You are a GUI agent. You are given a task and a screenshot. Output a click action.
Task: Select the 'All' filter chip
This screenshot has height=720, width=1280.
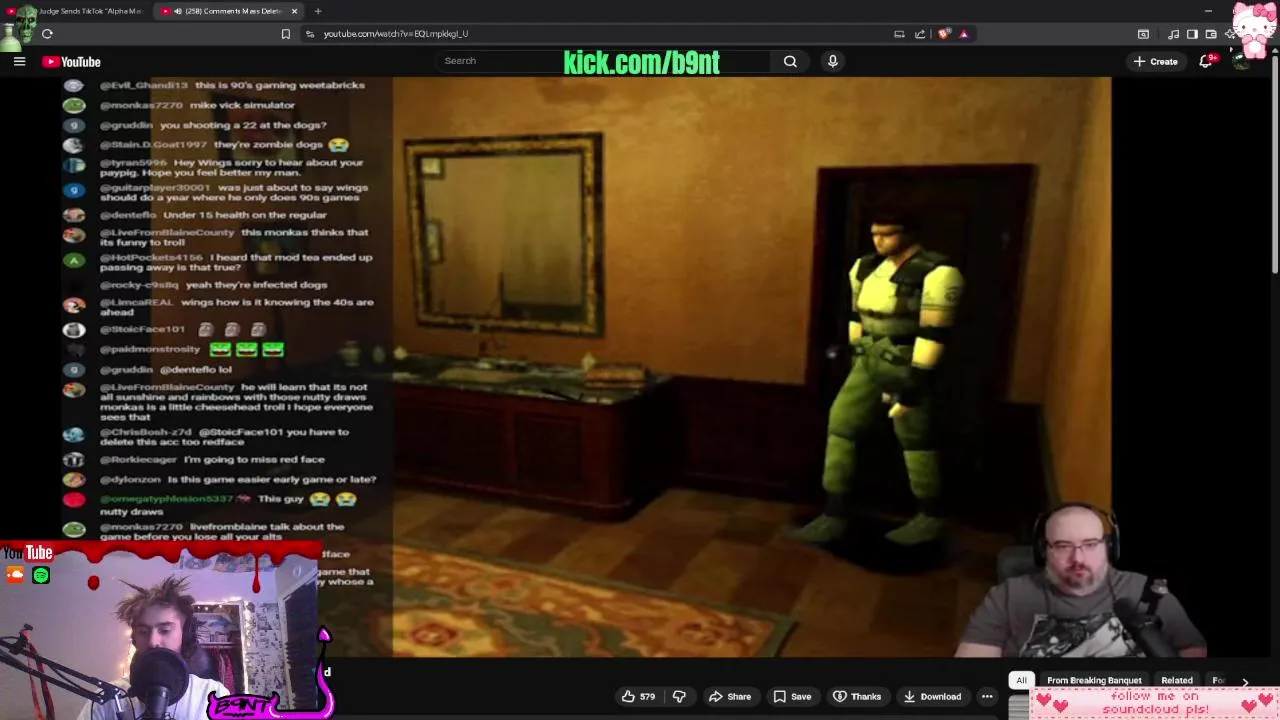[1021, 680]
